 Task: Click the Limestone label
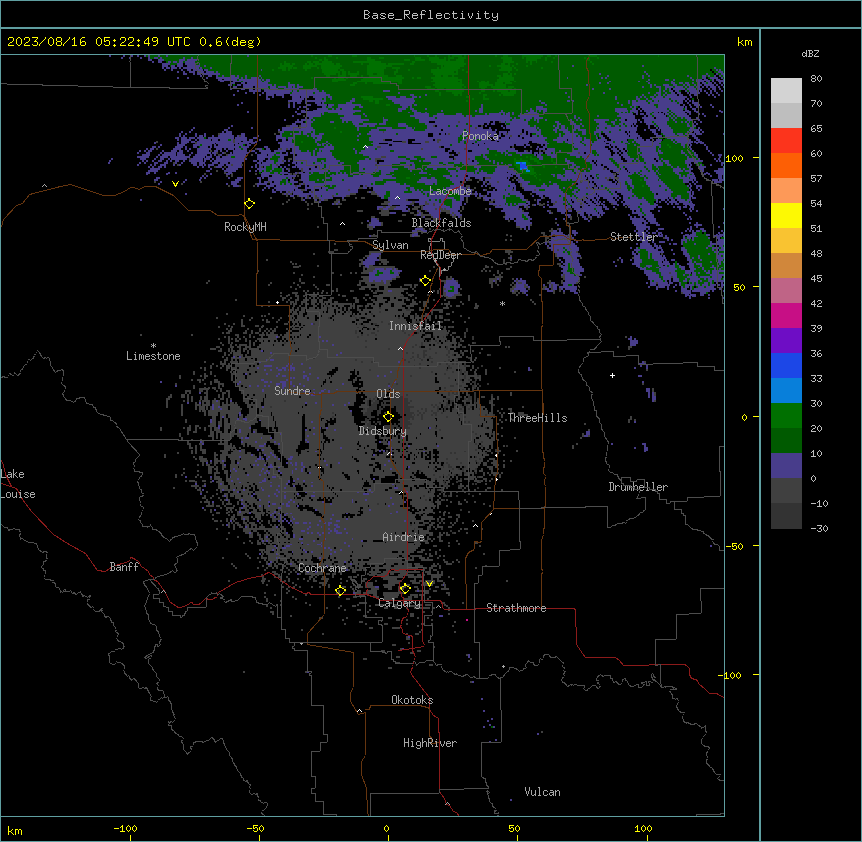(x=153, y=356)
